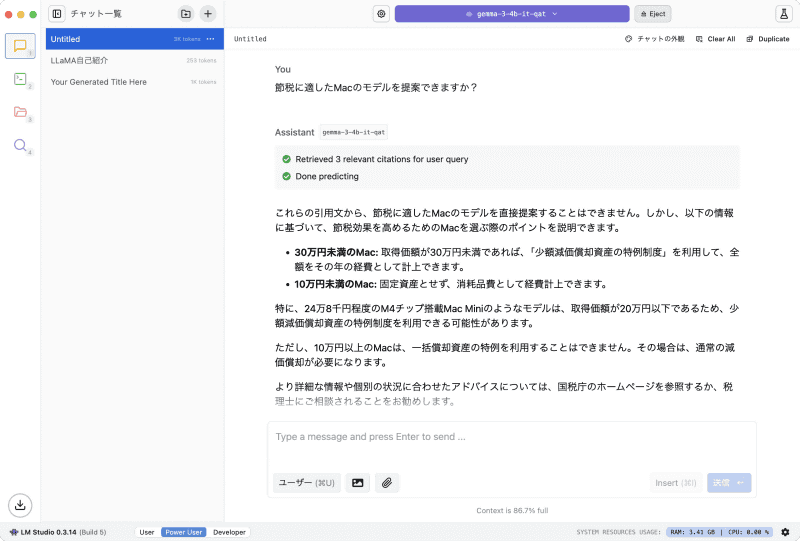Open the Downloads icon at bottom left
The height and width of the screenshot is (541, 800).
(20, 505)
